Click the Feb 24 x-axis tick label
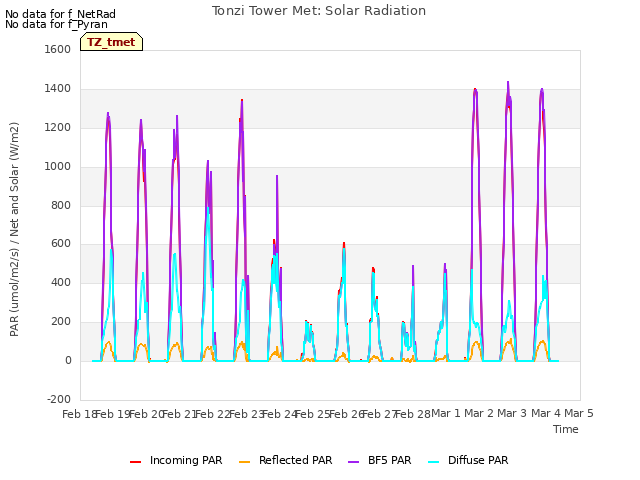 279,414
